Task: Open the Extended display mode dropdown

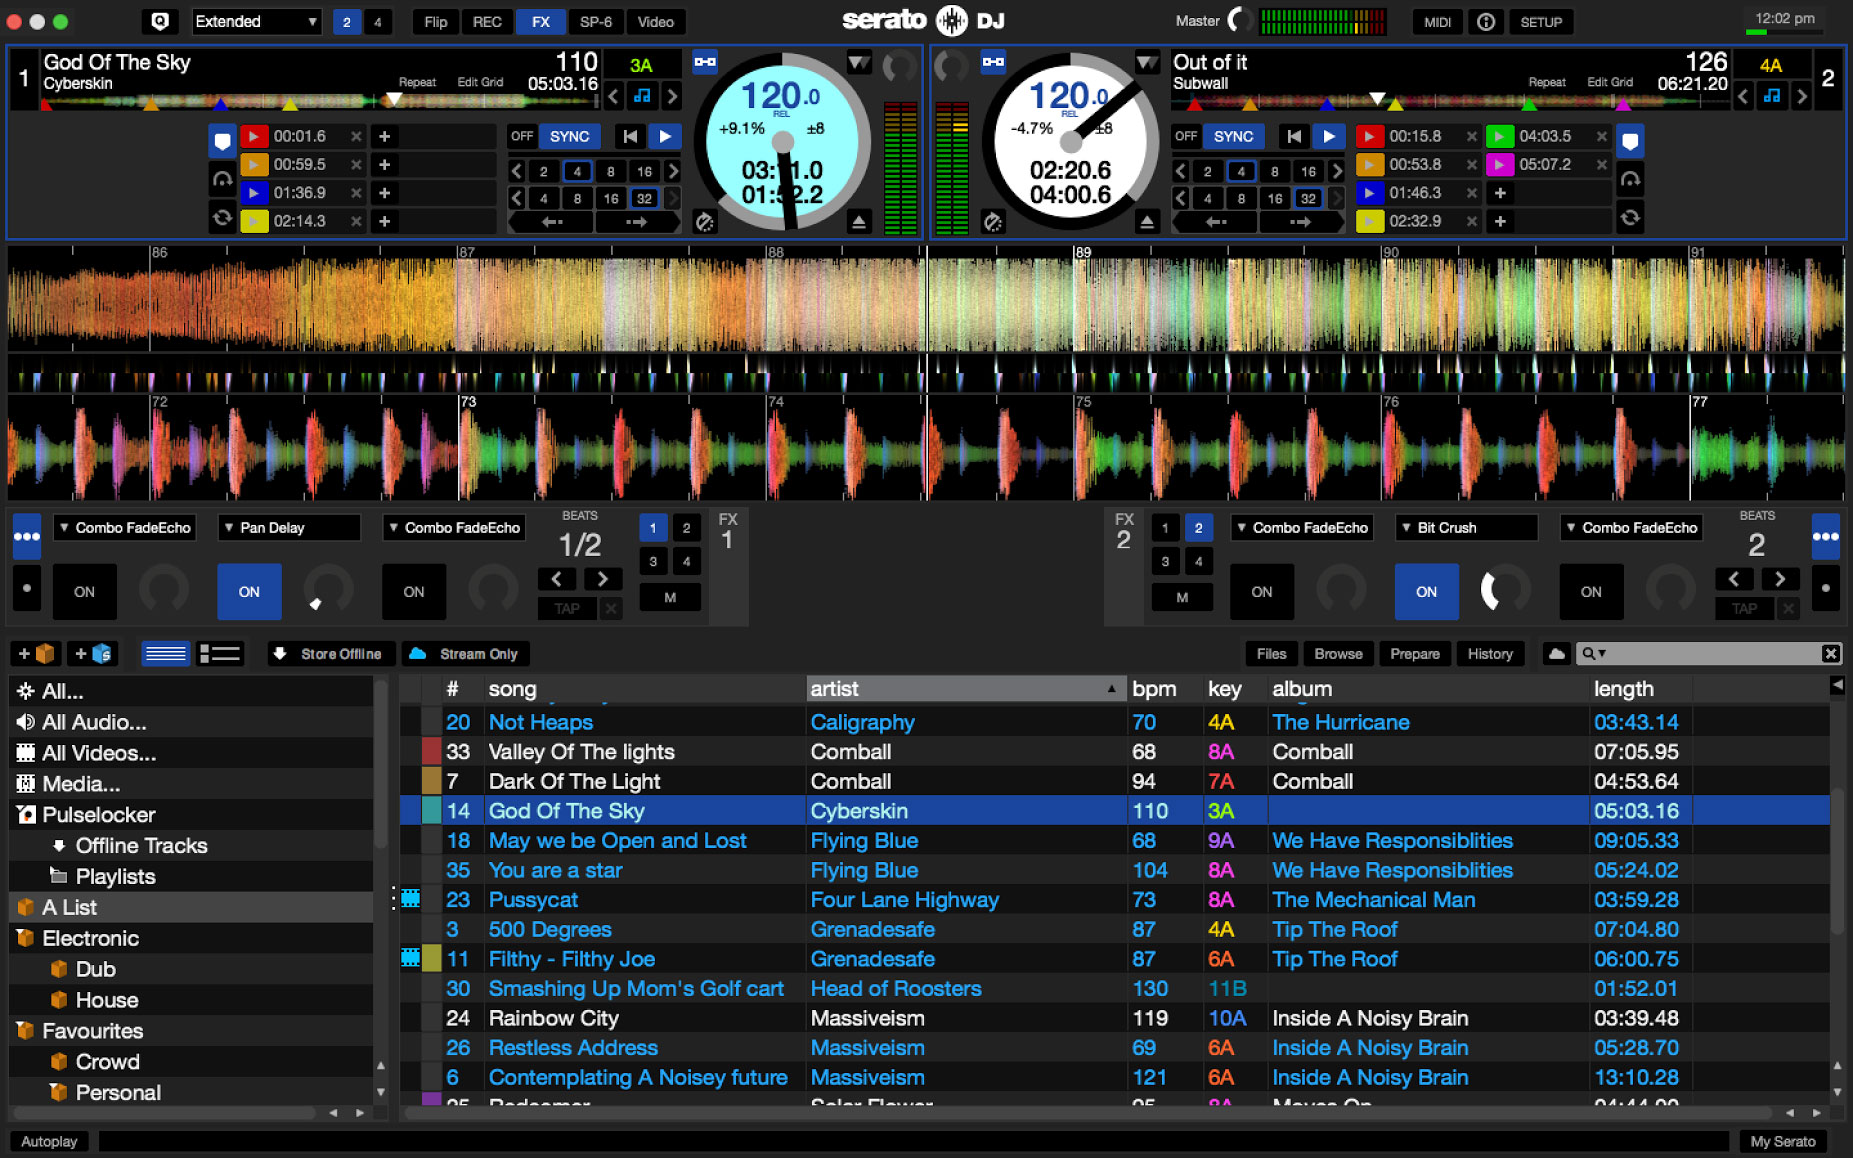Action: tap(256, 21)
